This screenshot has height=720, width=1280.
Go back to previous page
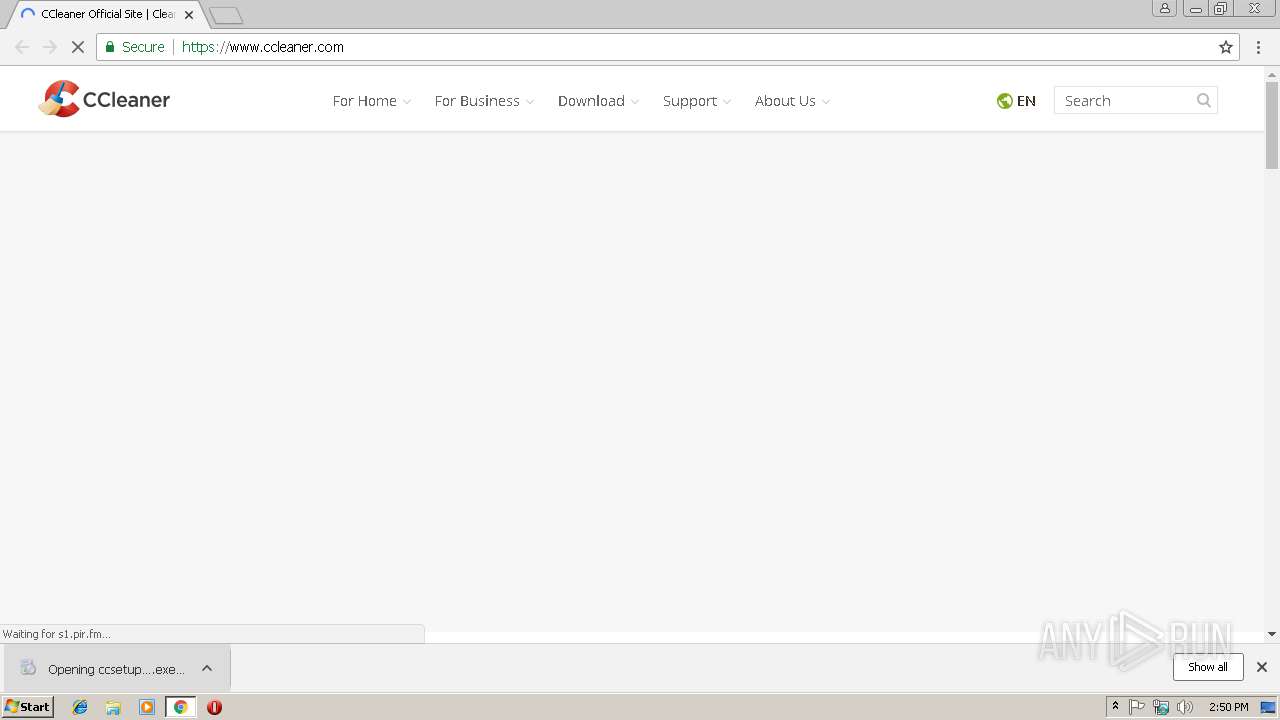22,47
